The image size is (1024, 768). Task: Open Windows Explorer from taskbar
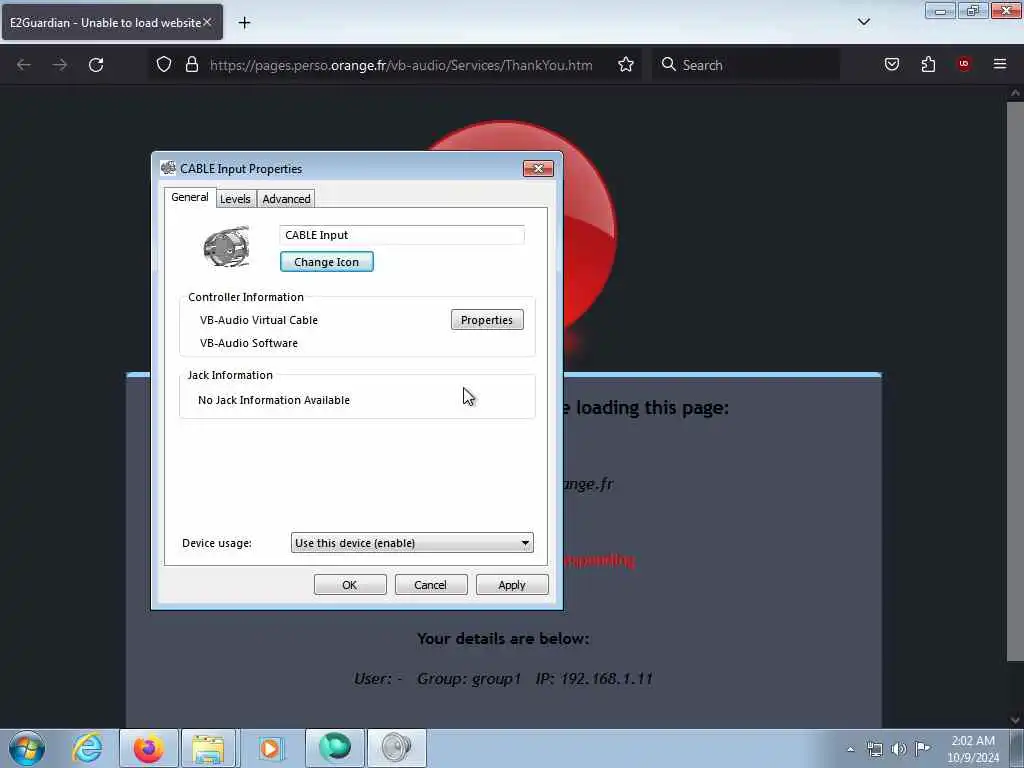209,748
